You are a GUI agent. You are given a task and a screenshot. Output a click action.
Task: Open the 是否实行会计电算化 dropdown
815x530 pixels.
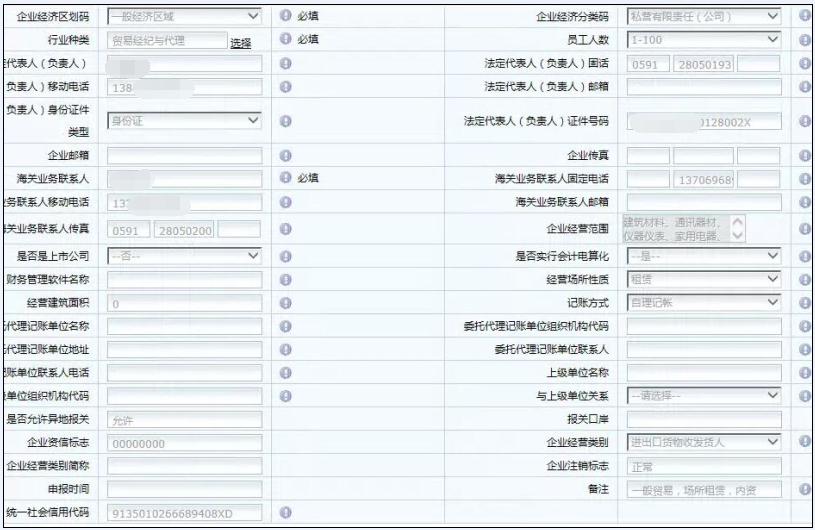click(x=703, y=256)
